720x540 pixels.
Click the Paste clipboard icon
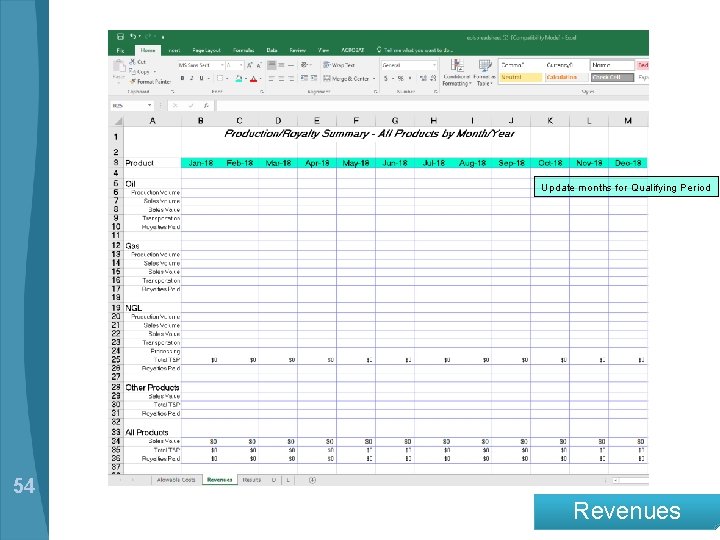[x=119, y=67]
